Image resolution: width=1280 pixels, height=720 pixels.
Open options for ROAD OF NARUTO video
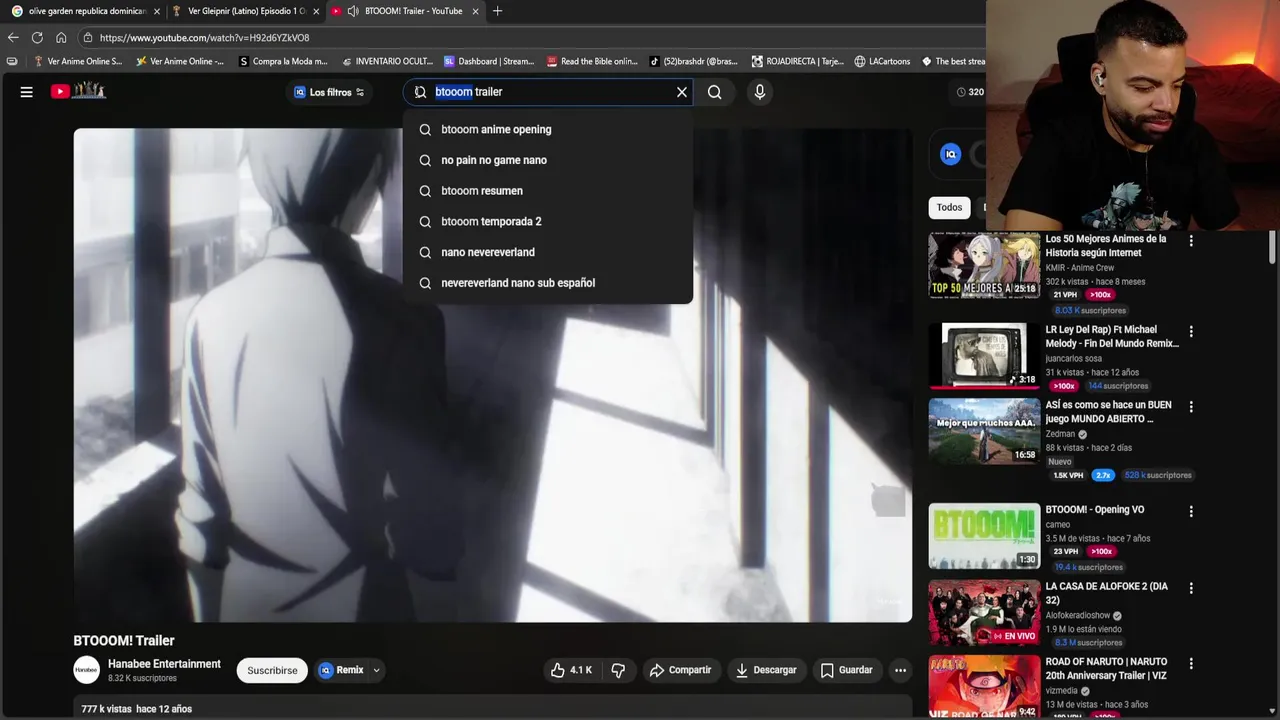[1191, 664]
